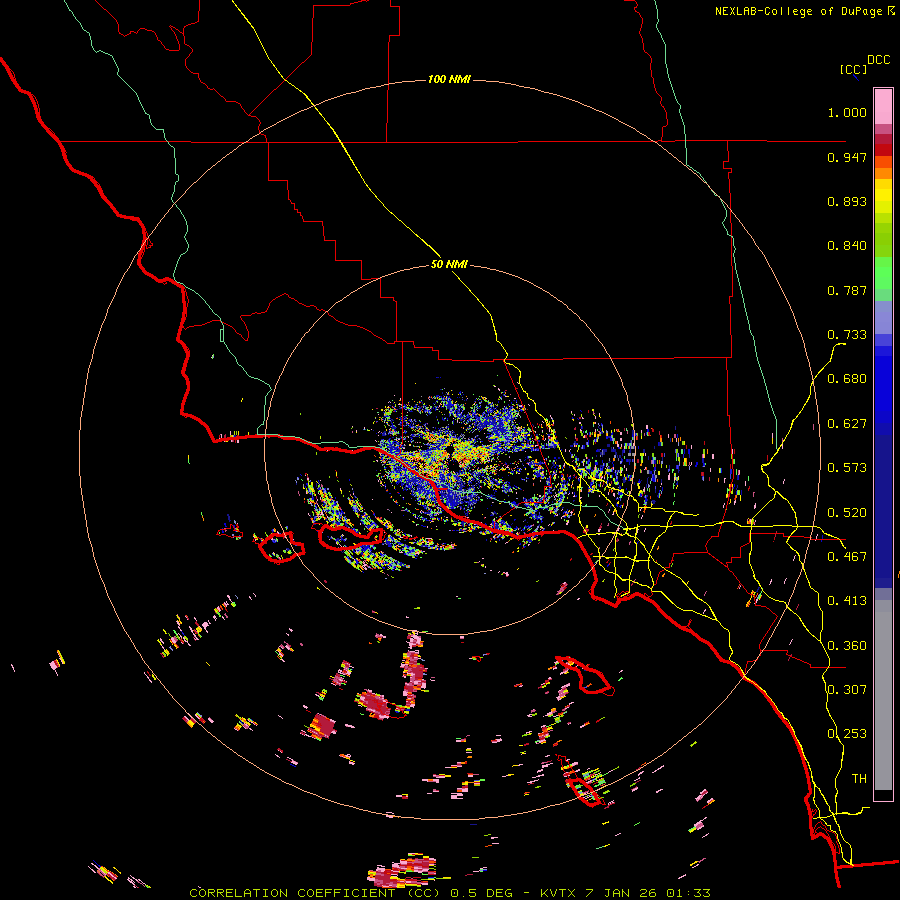Click the radar site at rings' center
Viewport: 900px width, 900px height.
[x=450, y=450]
